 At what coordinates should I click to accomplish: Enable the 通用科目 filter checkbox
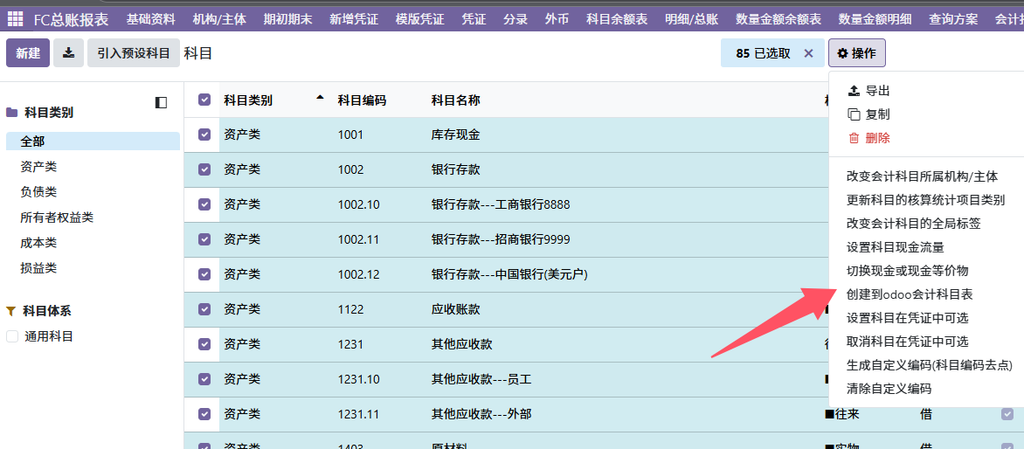pyautogui.click(x=12, y=337)
